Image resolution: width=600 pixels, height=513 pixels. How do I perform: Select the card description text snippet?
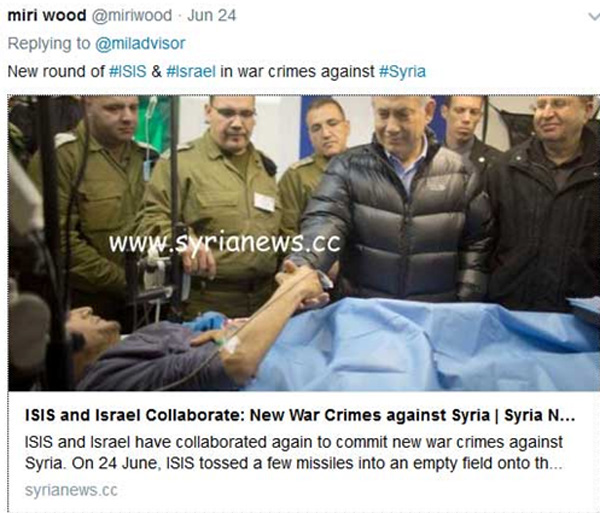coord(293,453)
